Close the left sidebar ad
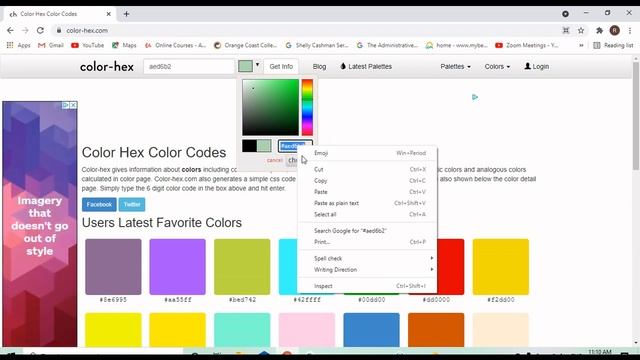 (73, 105)
